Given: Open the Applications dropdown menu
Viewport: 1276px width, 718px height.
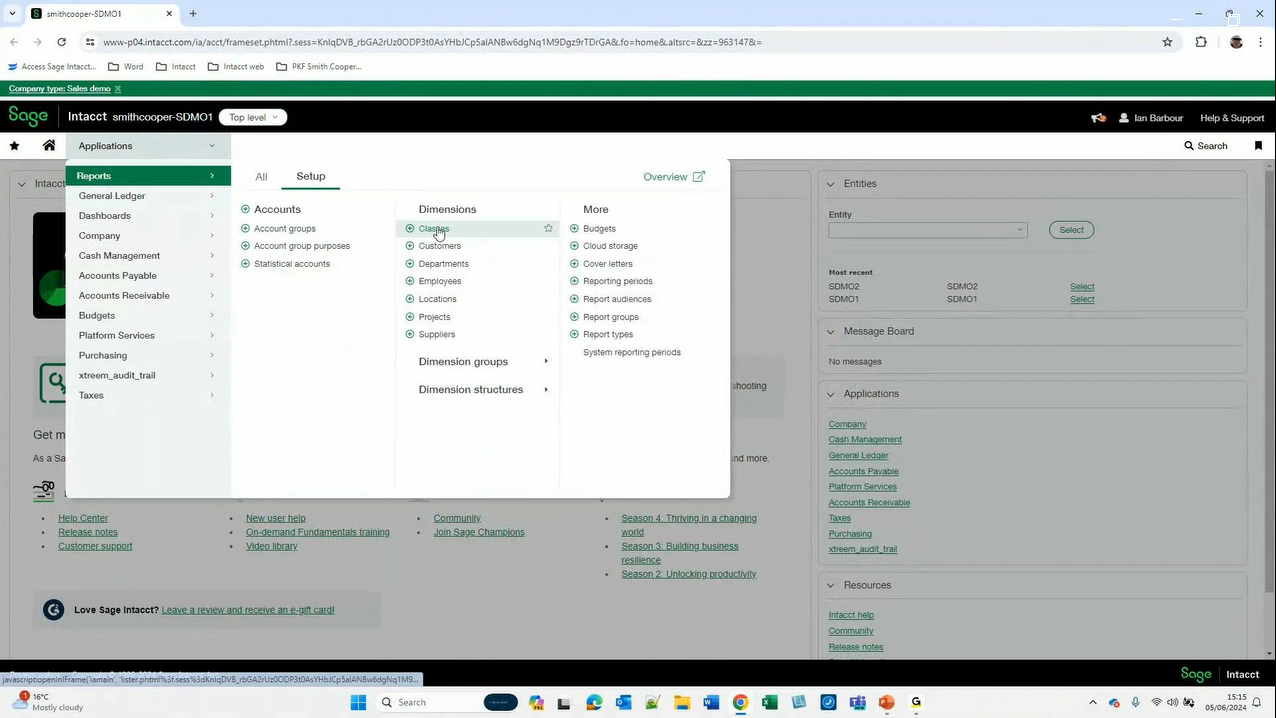Looking at the screenshot, I should click(148, 146).
